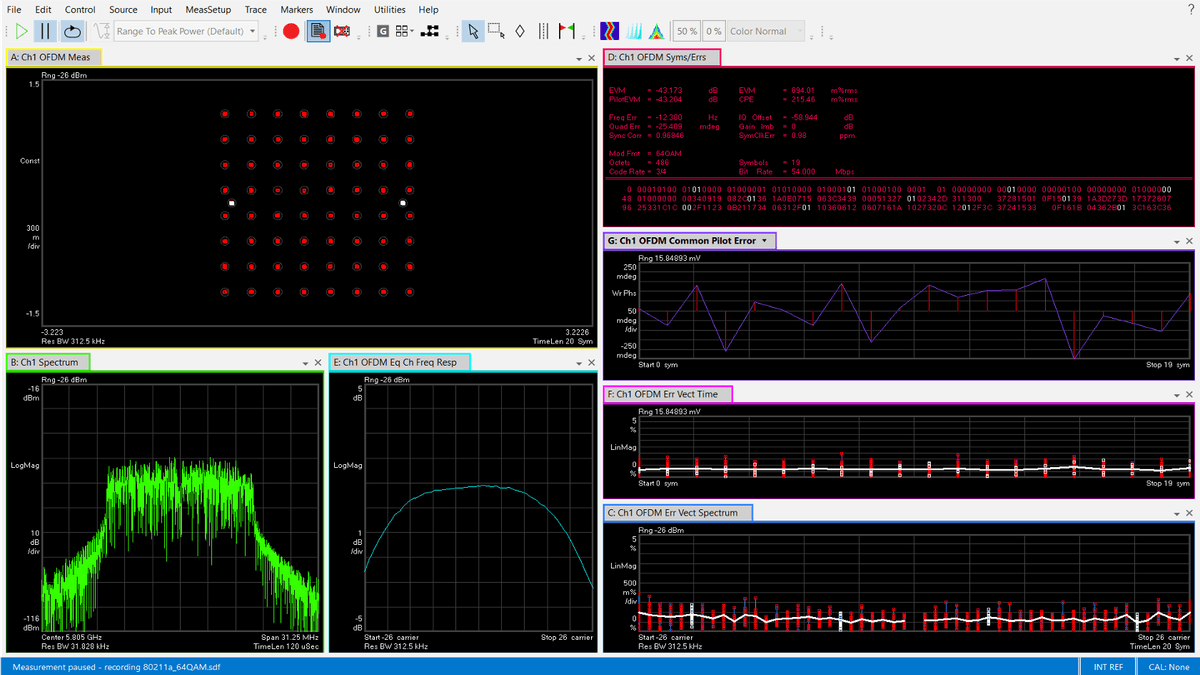Open the MeasSetup menu

pyautogui.click(x=208, y=9)
